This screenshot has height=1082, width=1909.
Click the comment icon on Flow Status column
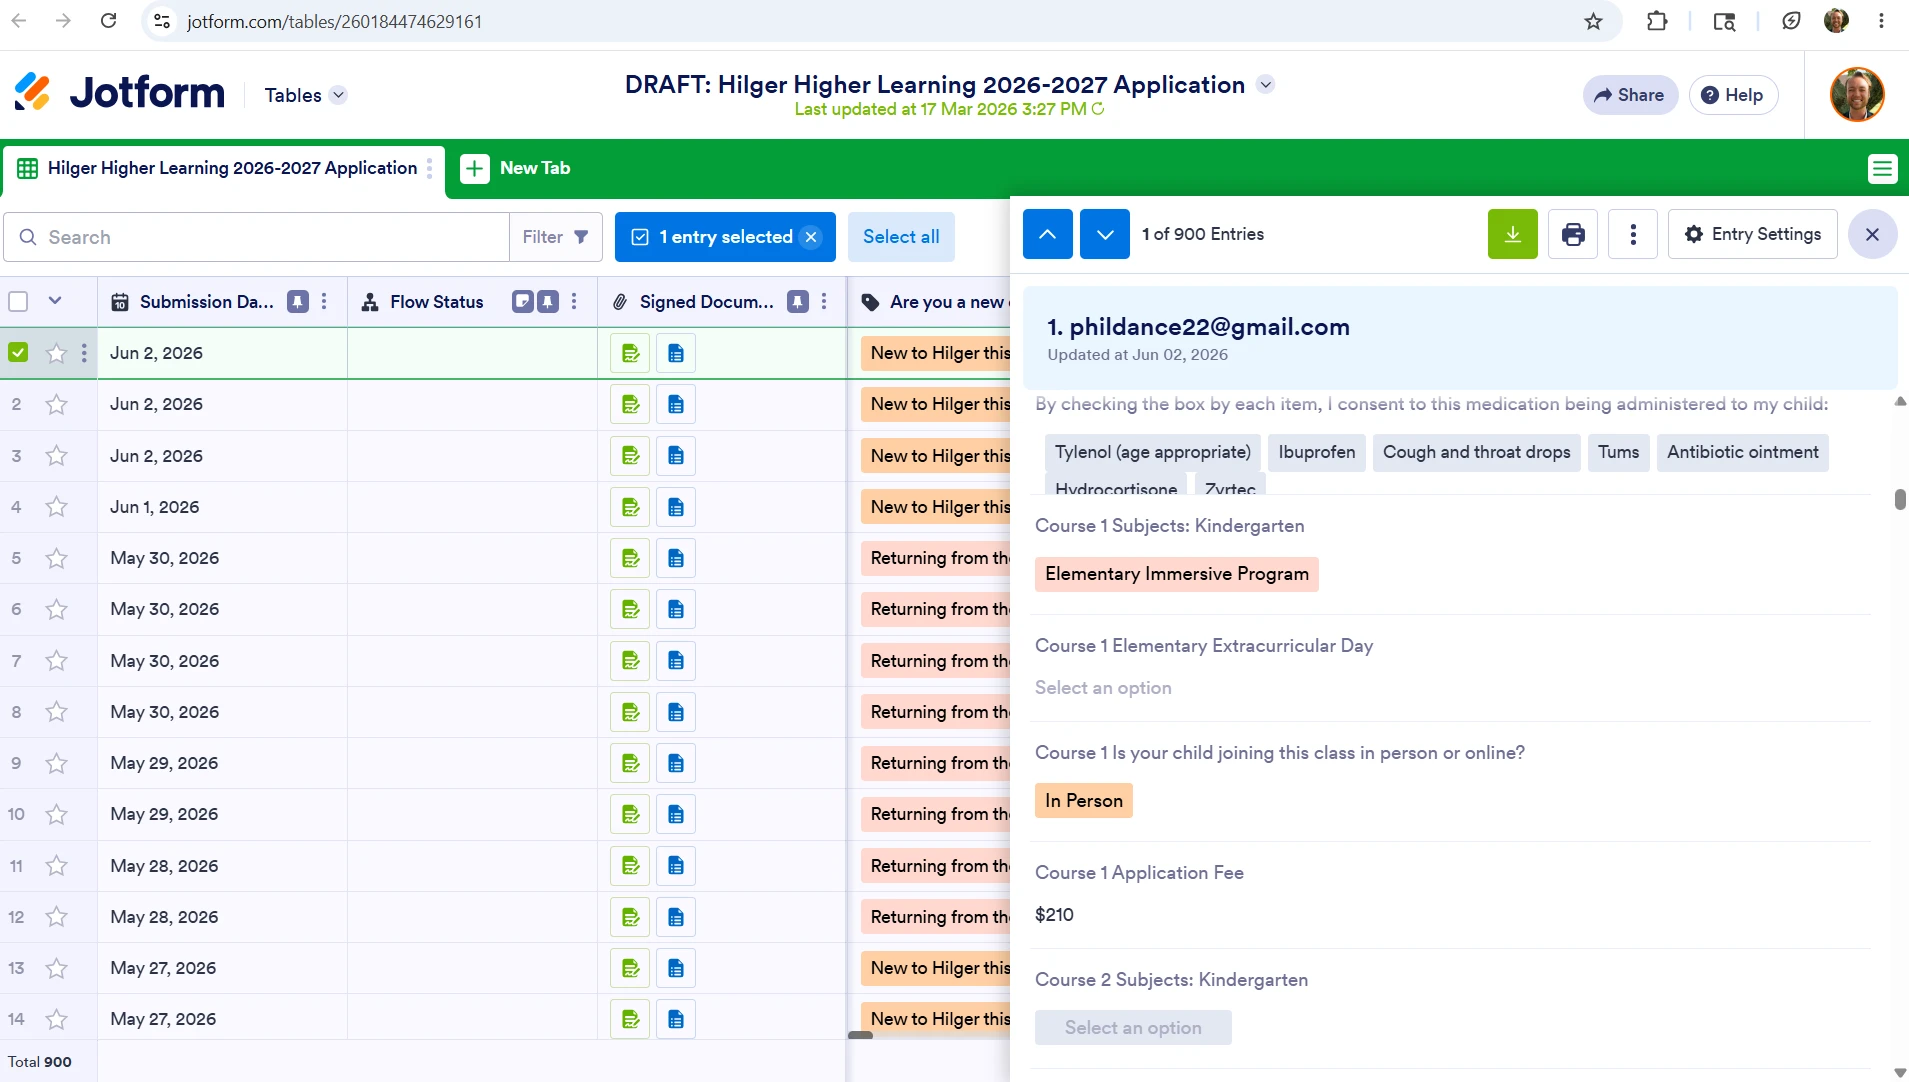click(x=522, y=302)
